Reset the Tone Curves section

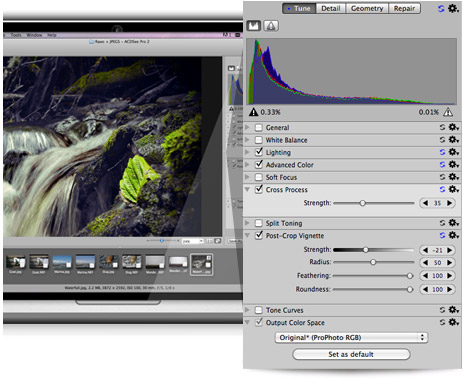coord(442,310)
